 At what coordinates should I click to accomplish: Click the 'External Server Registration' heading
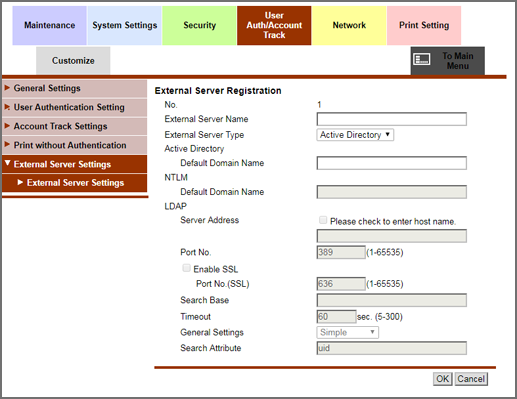tap(218, 91)
